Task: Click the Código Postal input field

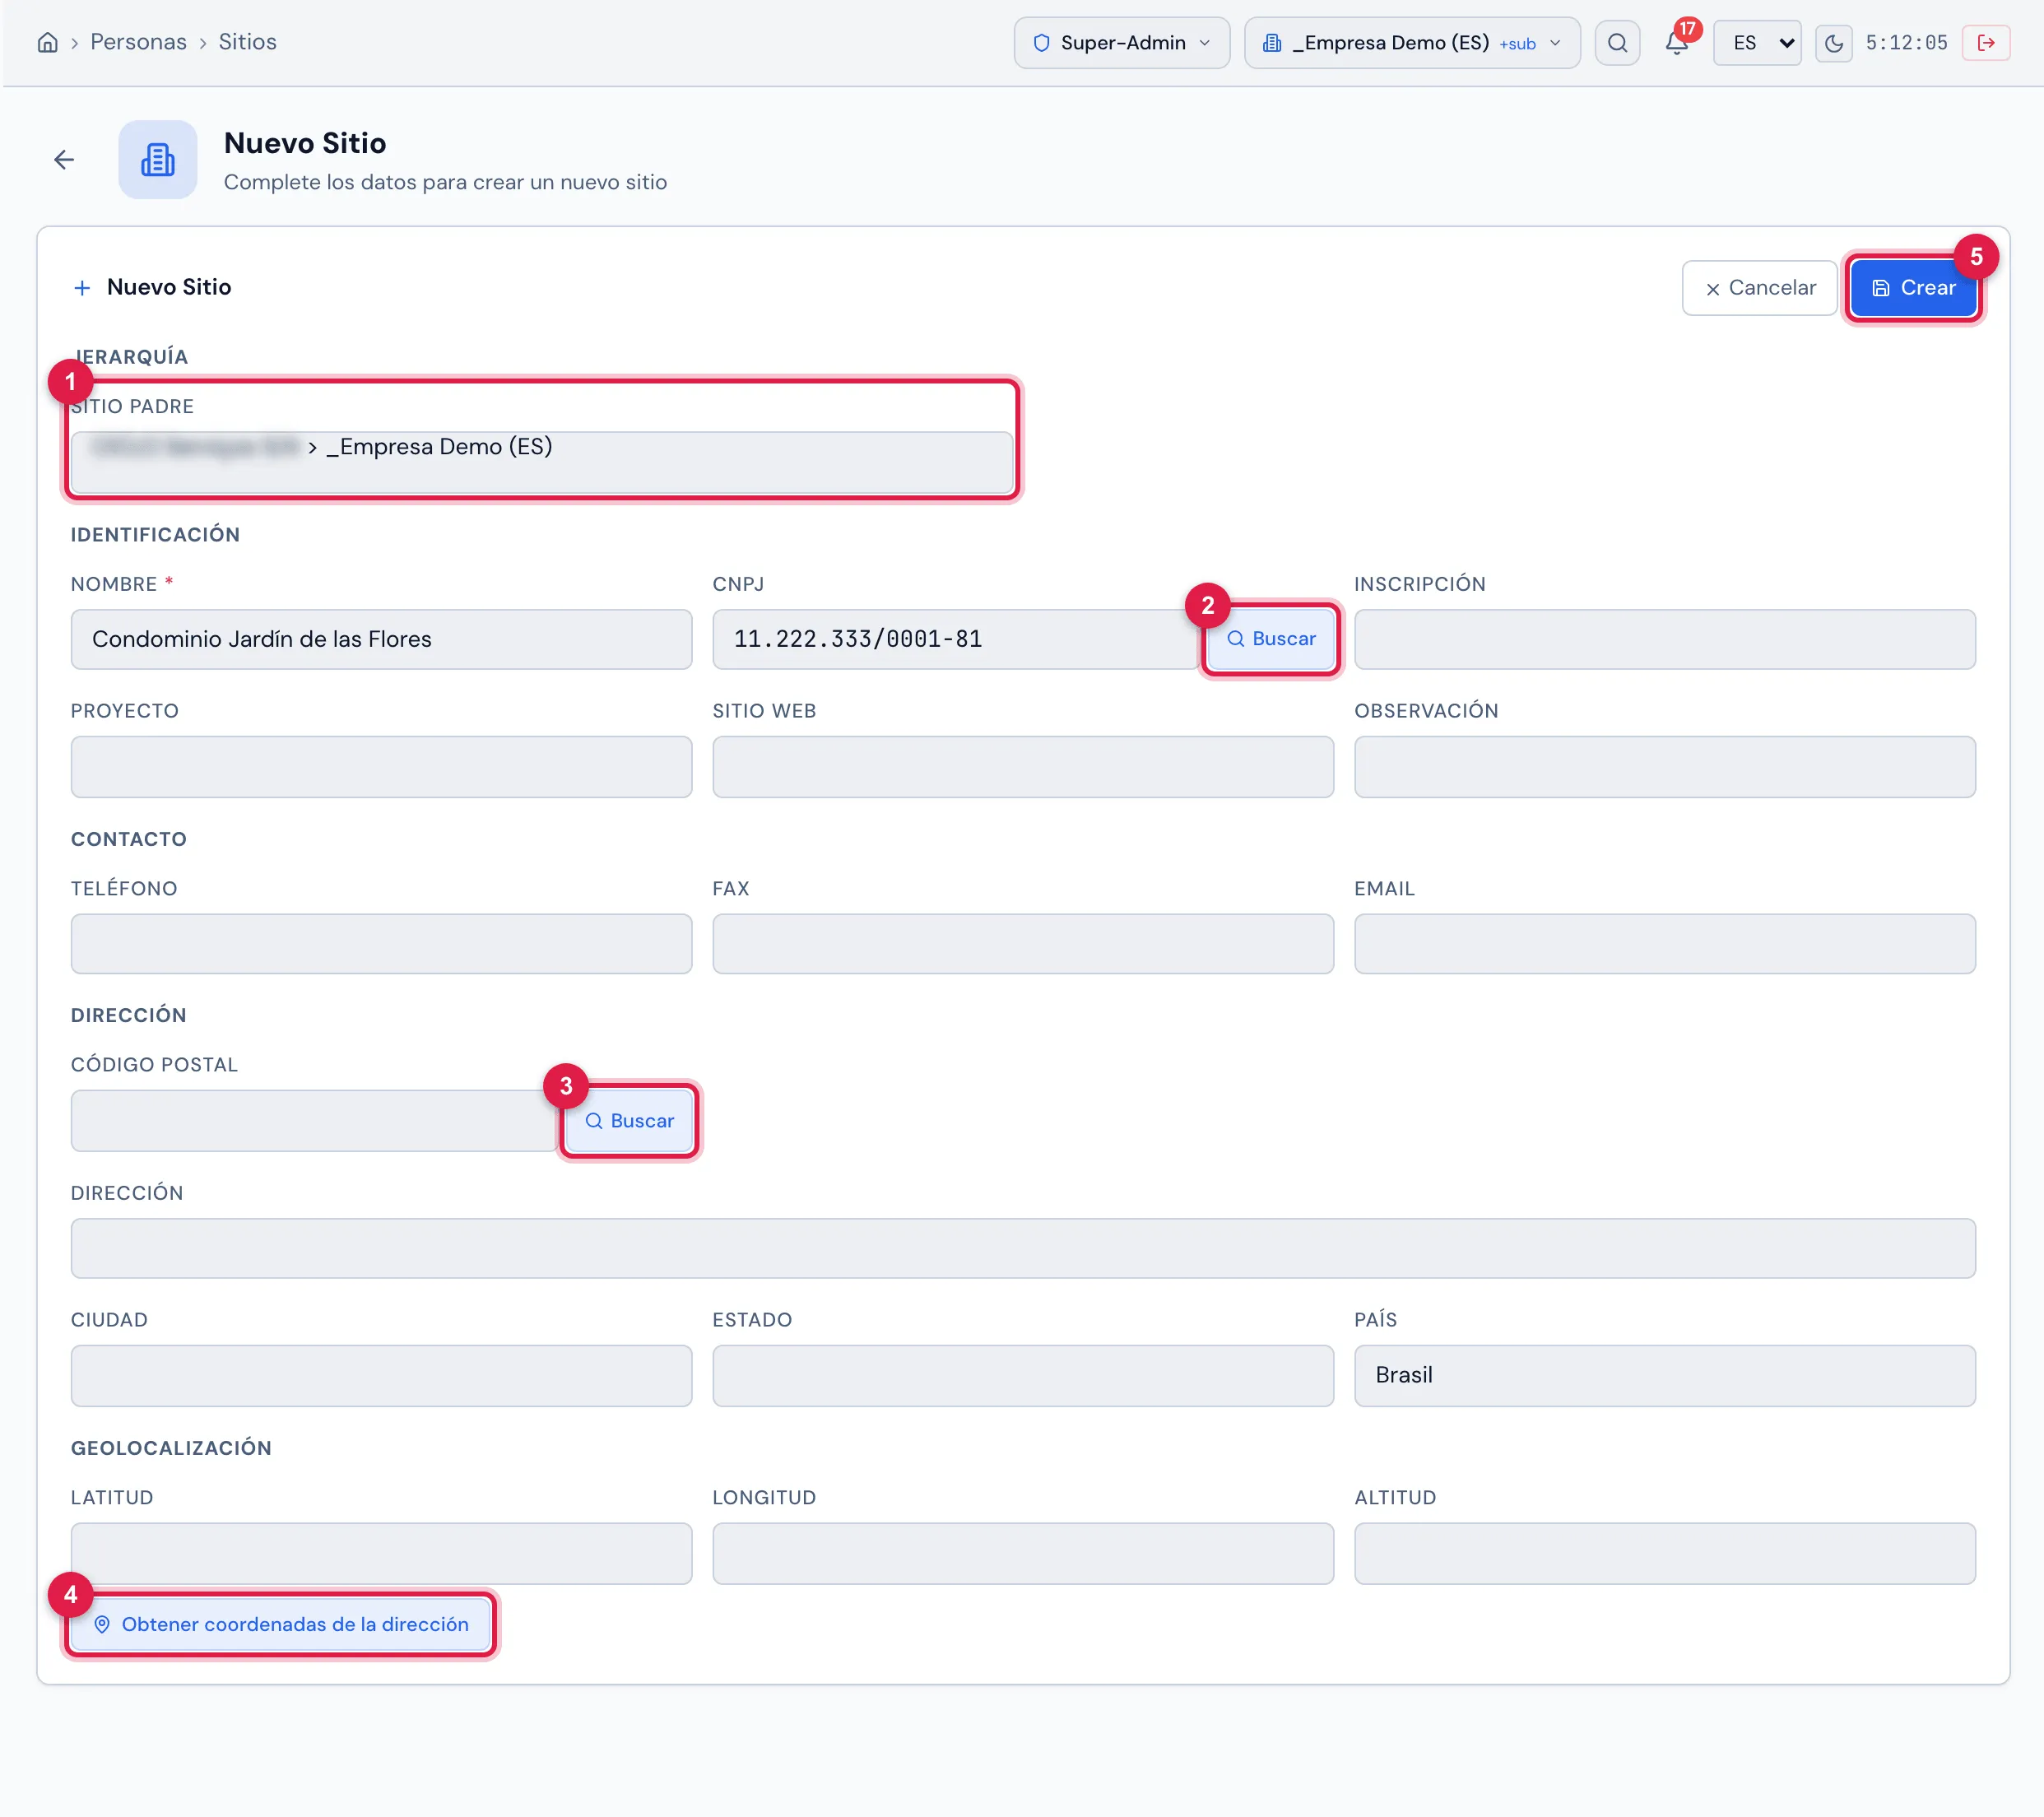Action: coord(314,1121)
